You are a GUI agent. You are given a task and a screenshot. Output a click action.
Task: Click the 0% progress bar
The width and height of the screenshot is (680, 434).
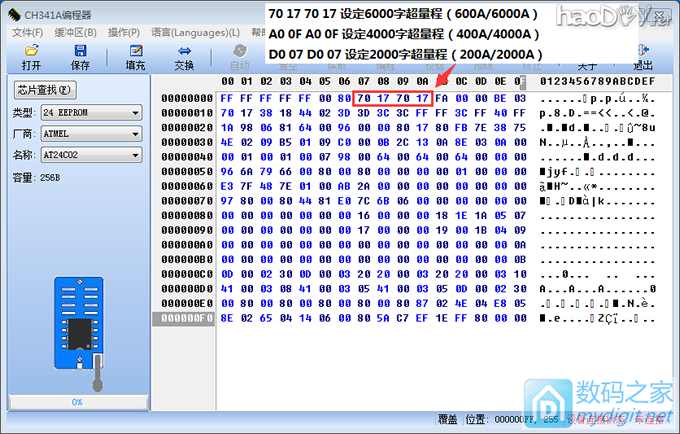pos(76,401)
